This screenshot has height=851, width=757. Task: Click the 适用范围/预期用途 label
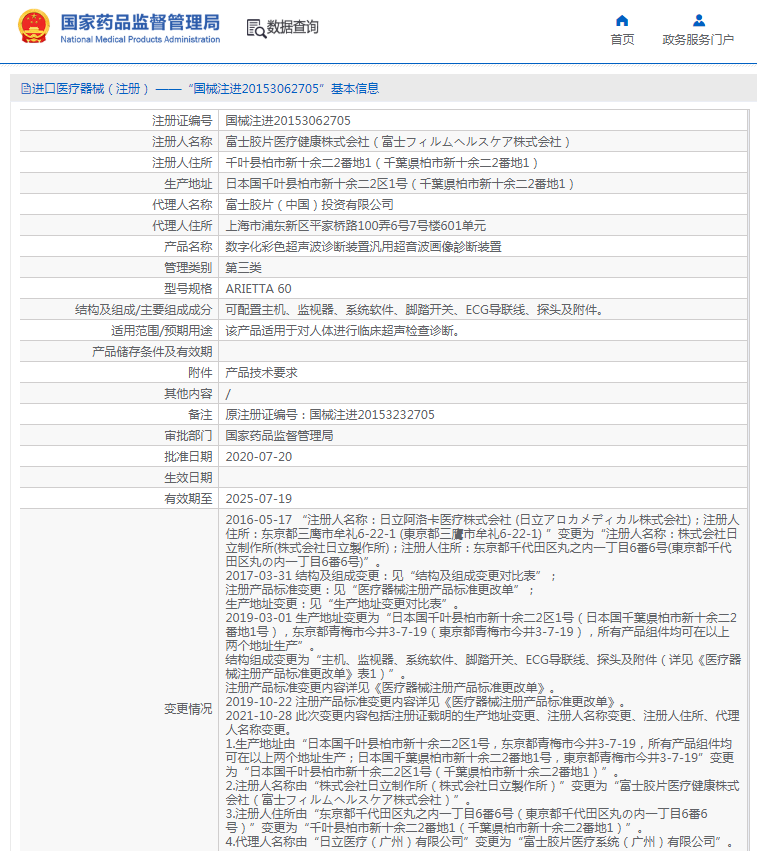[162, 331]
